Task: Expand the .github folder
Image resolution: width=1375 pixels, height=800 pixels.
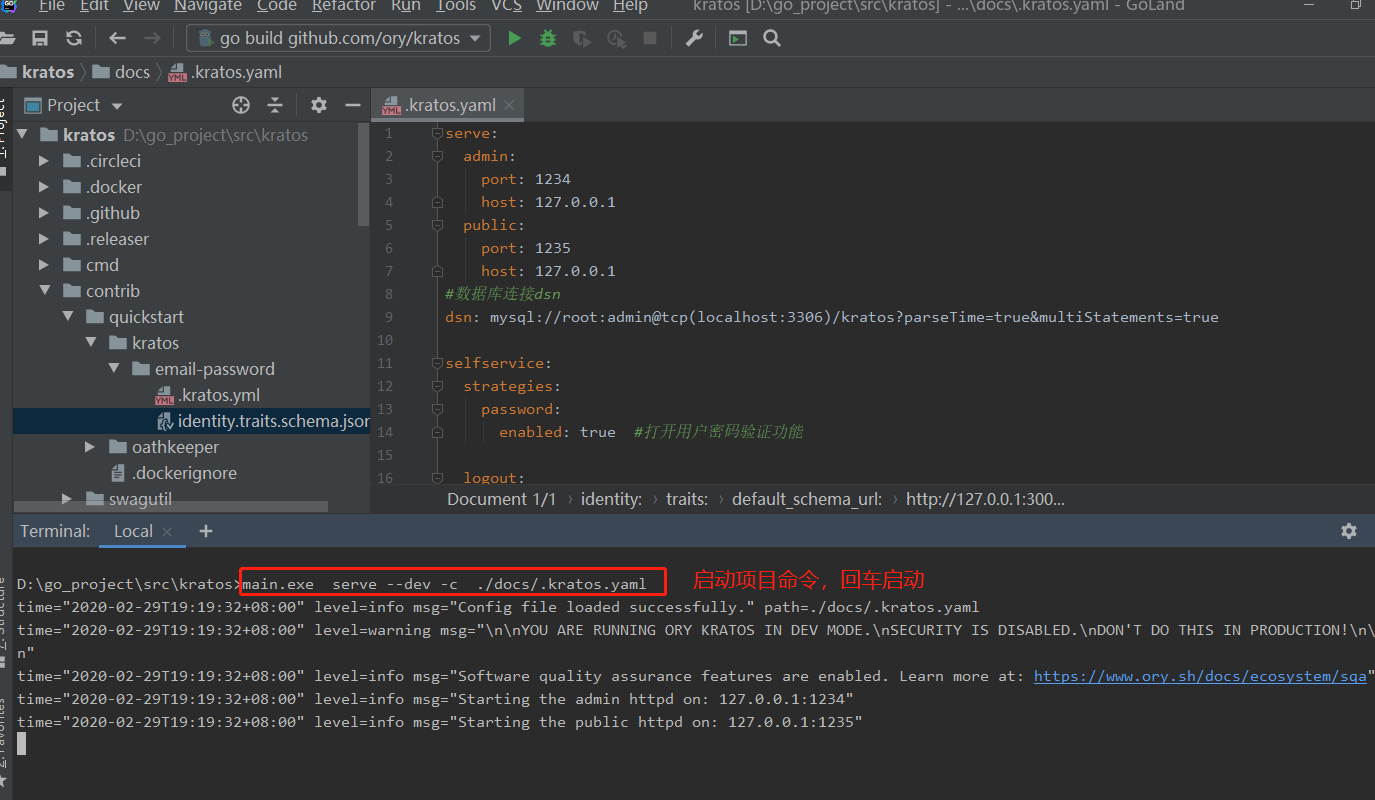Action: point(43,213)
